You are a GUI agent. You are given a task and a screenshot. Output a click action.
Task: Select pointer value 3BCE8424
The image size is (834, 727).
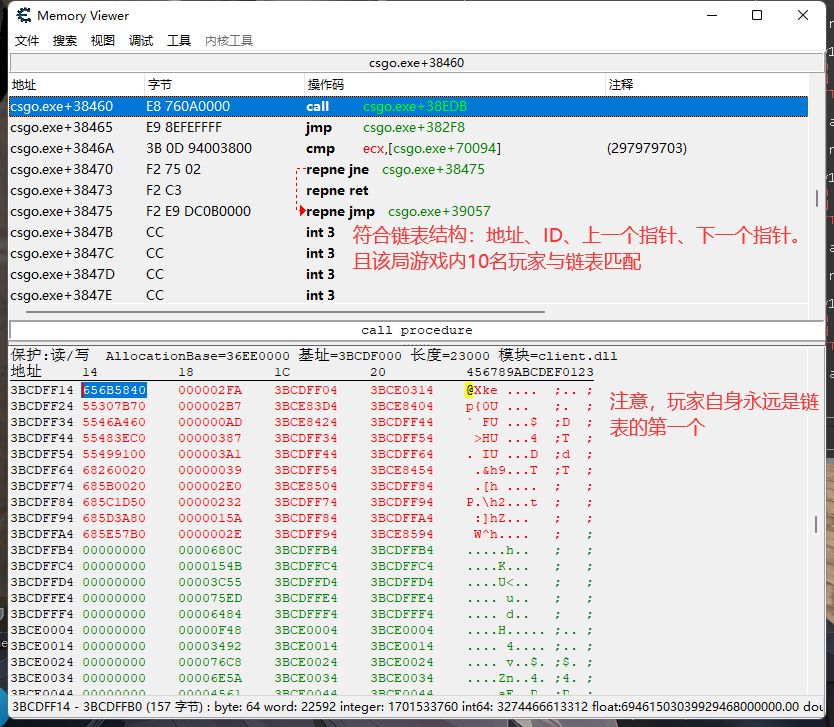[306, 422]
